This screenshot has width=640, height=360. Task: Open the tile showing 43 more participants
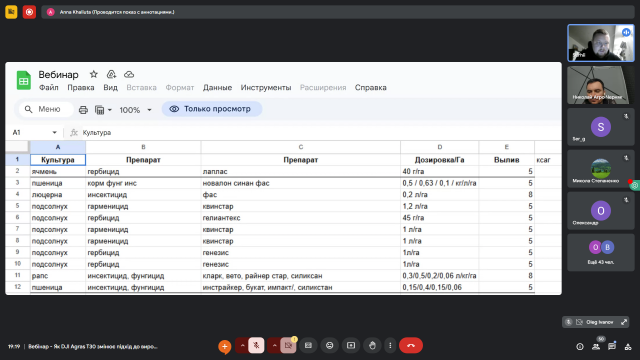601,253
